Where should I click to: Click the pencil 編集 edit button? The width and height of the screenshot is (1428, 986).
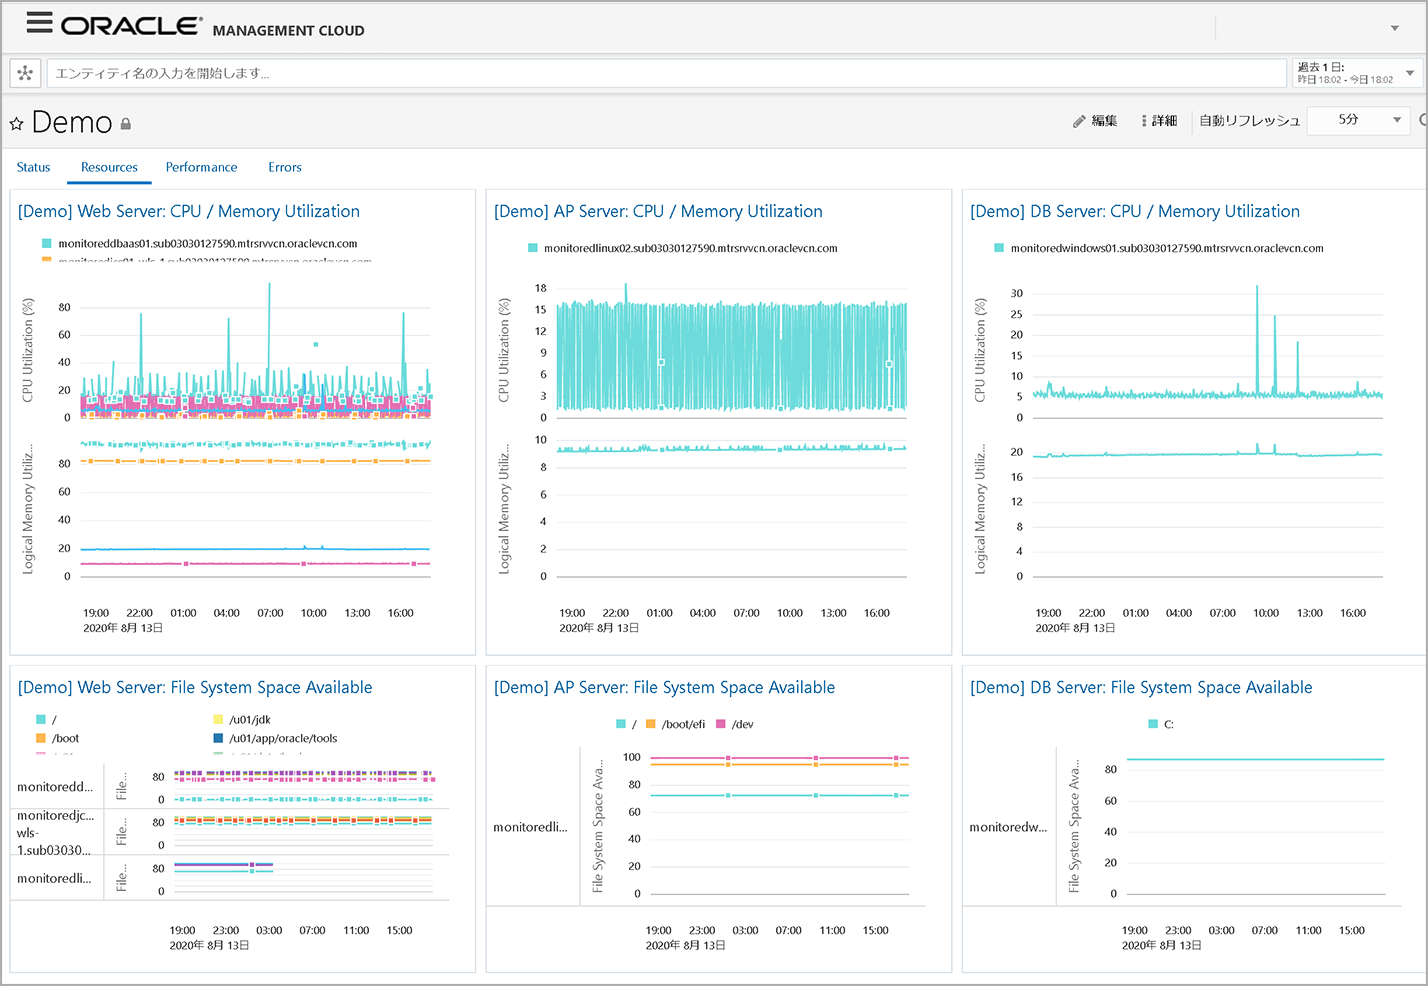point(1095,121)
